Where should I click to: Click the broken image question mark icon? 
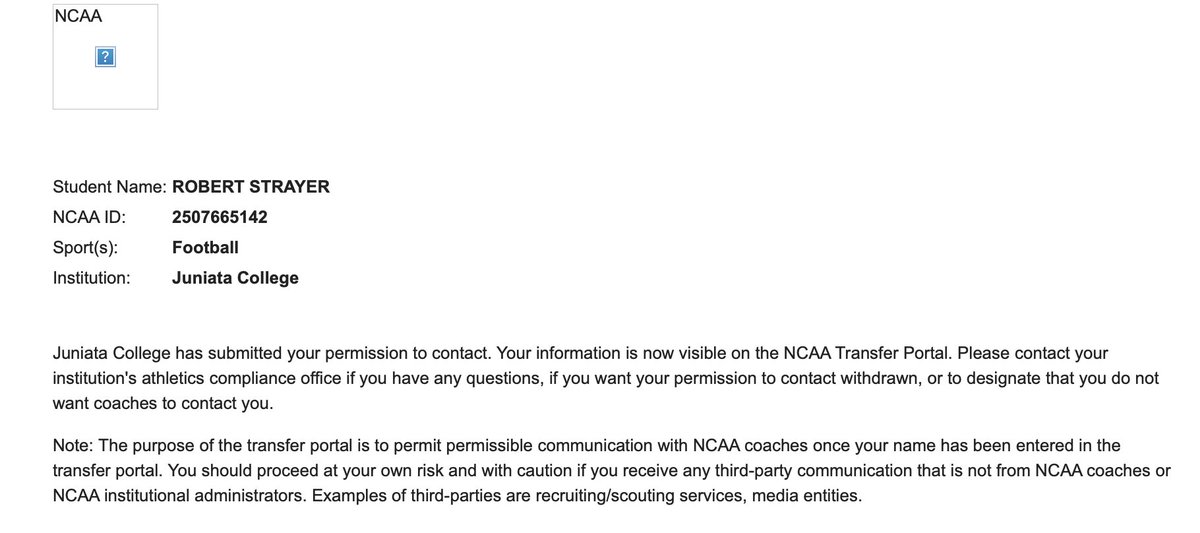tap(105, 58)
